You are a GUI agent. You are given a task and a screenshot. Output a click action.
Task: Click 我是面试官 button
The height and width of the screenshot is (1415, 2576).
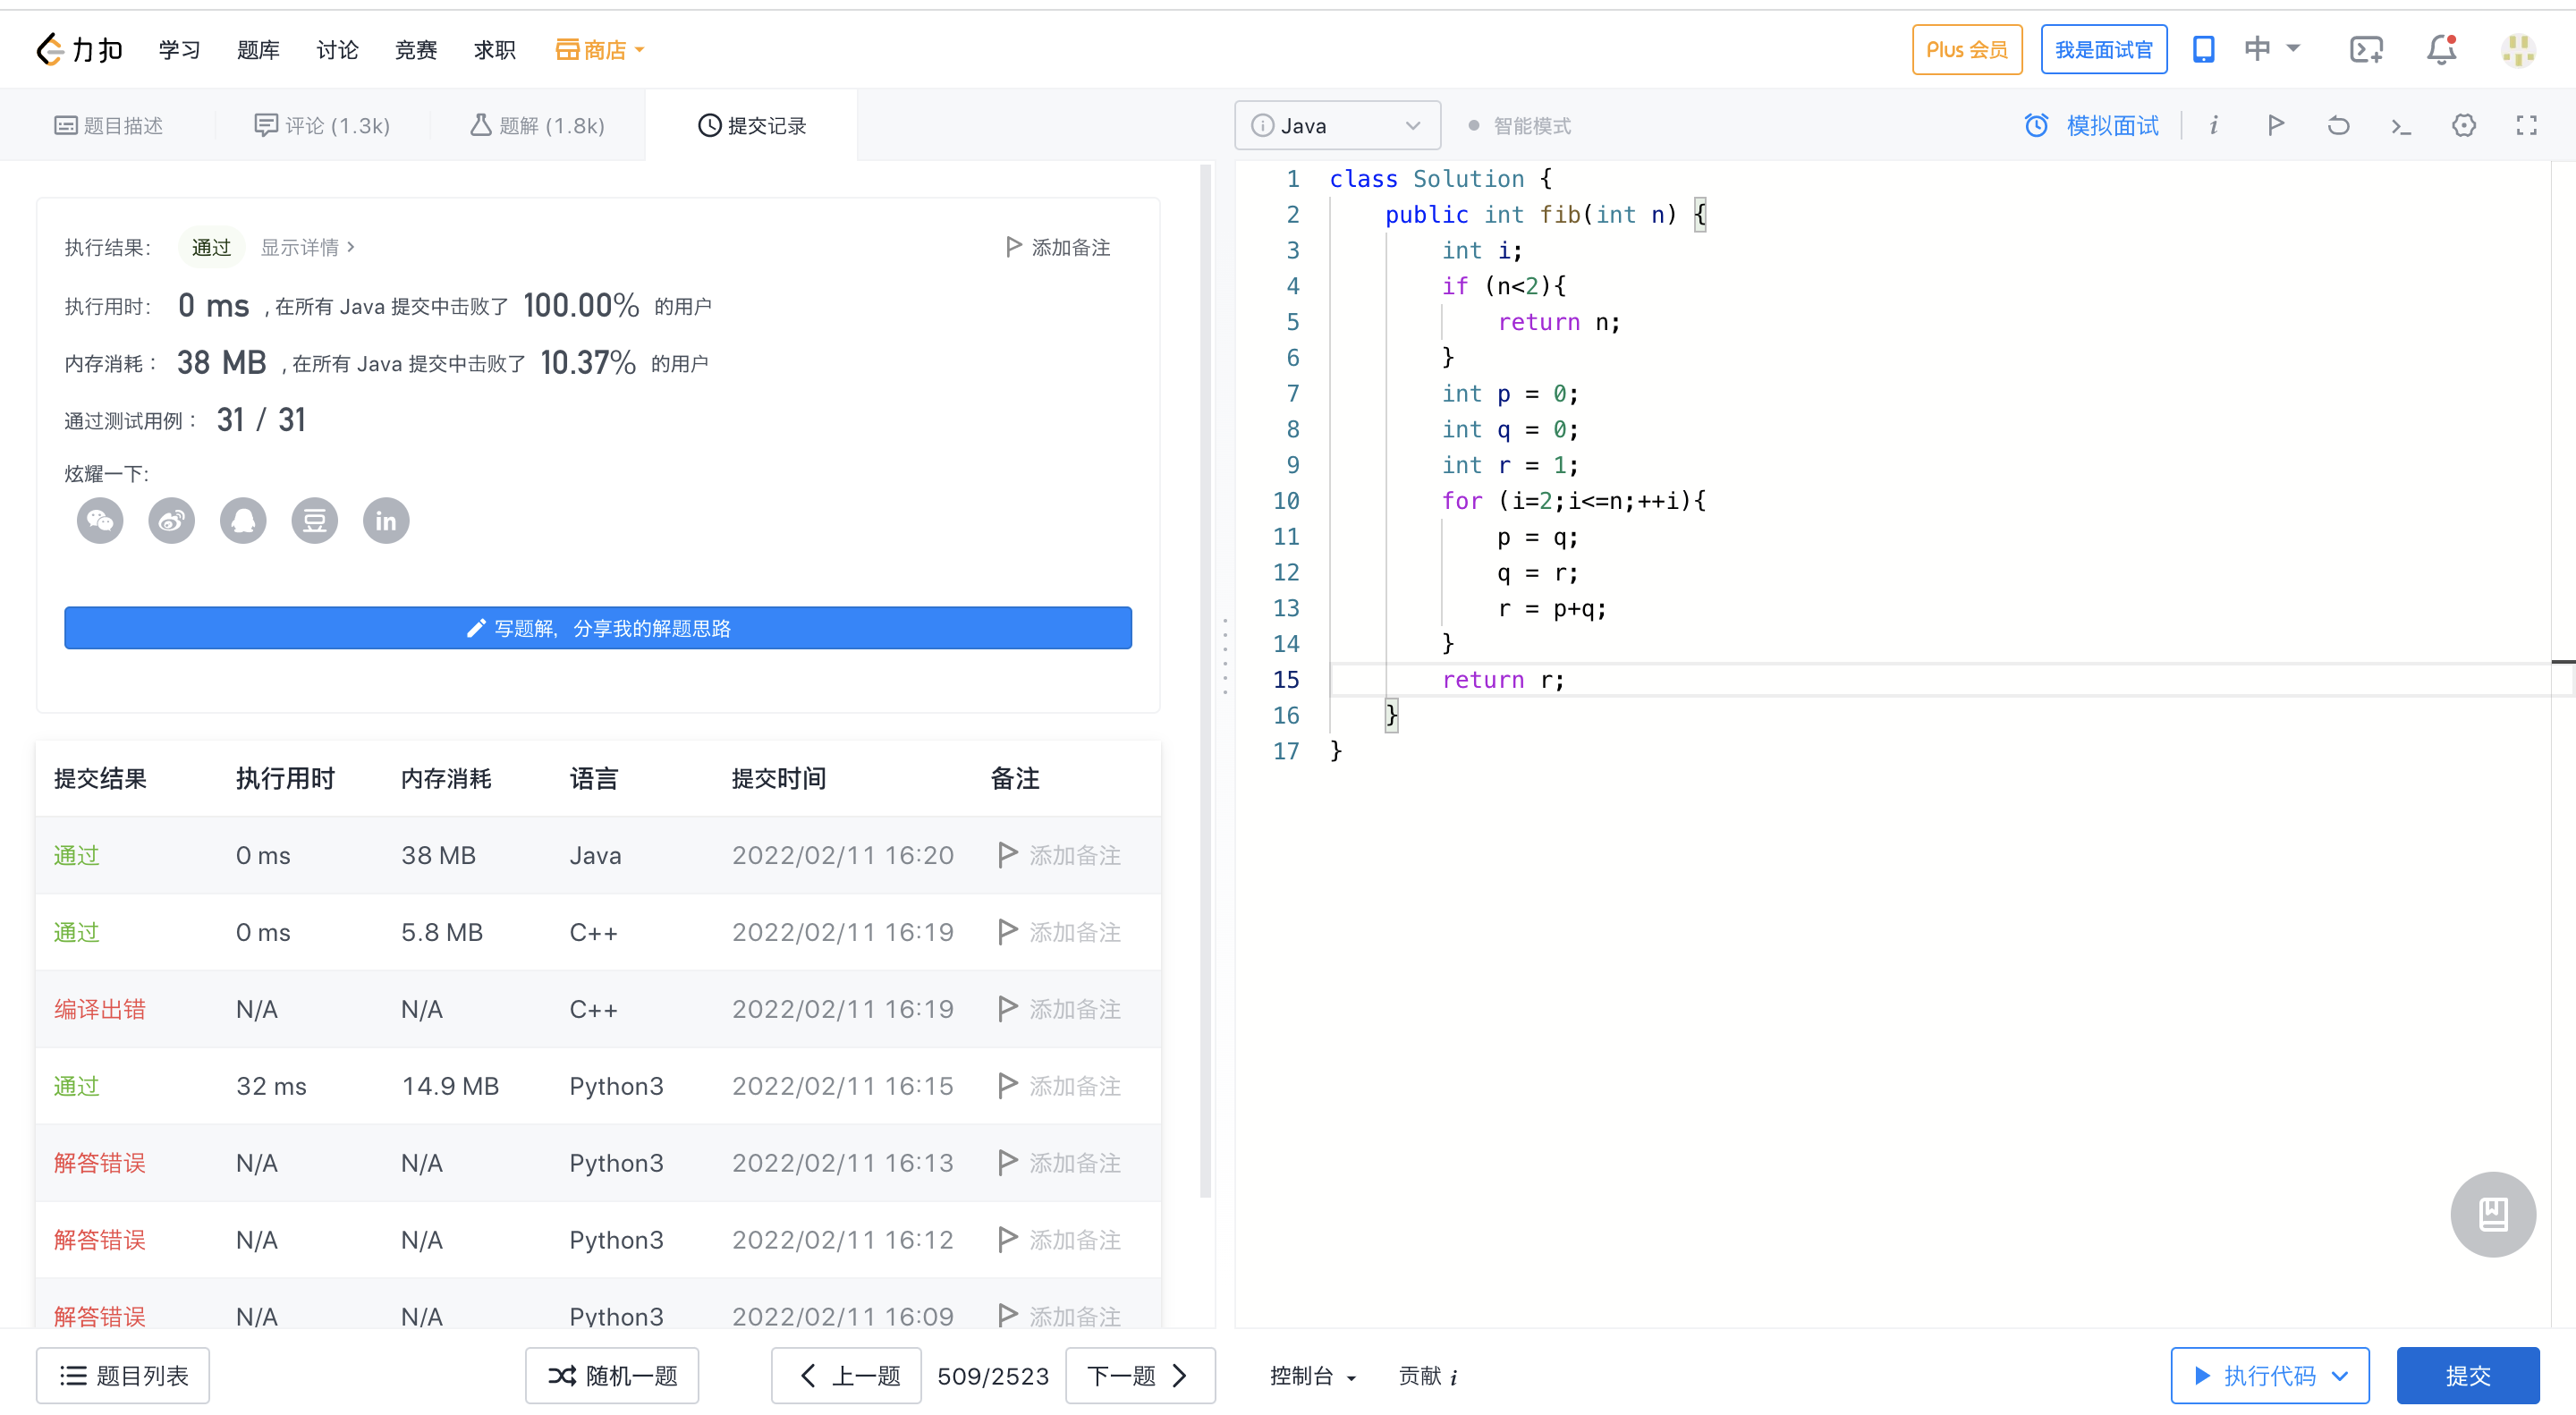click(x=2104, y=49)
